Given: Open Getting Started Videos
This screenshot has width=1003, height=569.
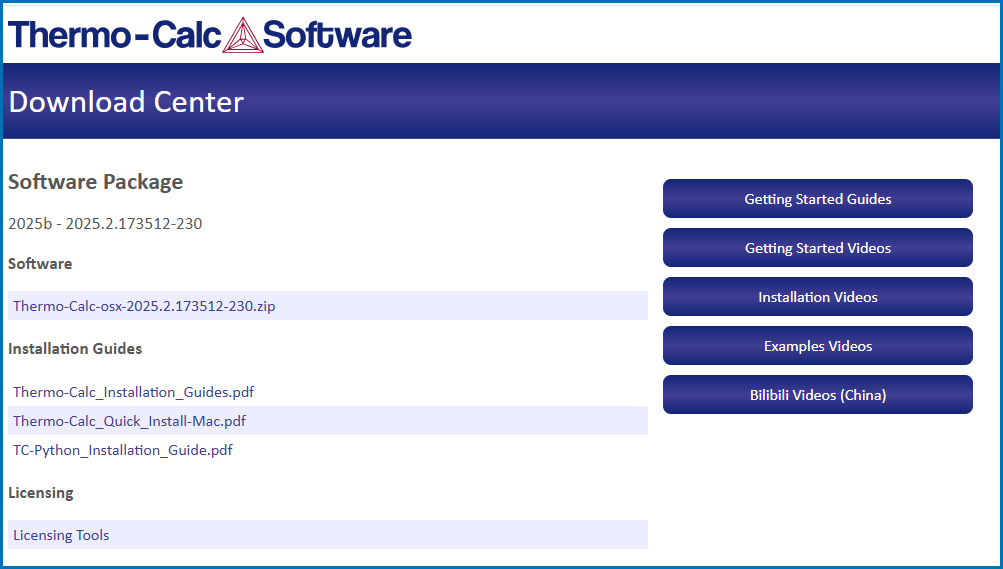Looking at the screenshot, I should coord(817,248).
